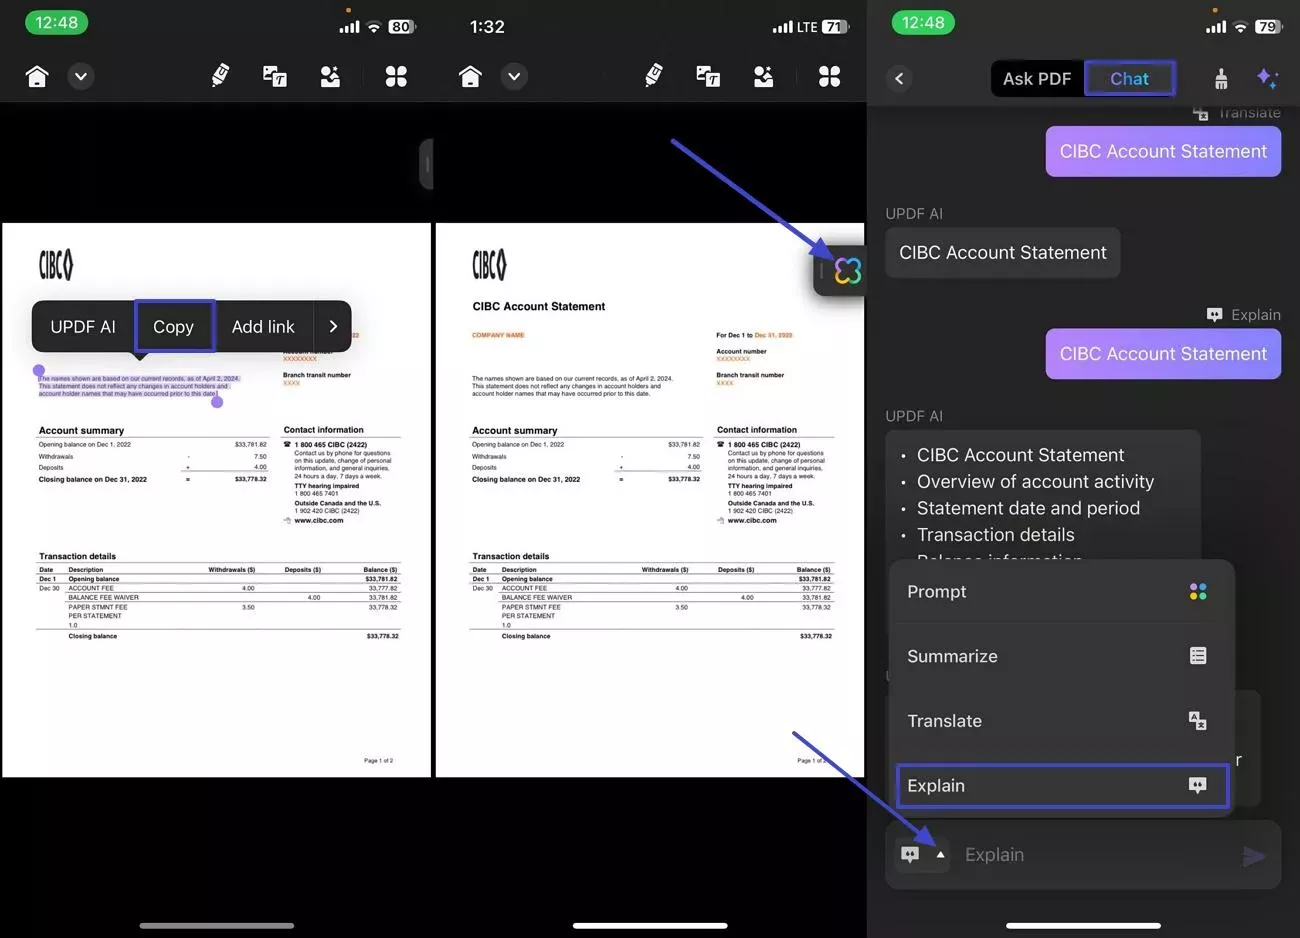This screenshot has width=1300, height=938.
Task: Tap the home icon in the left phone screen
Action: point(37,77)
